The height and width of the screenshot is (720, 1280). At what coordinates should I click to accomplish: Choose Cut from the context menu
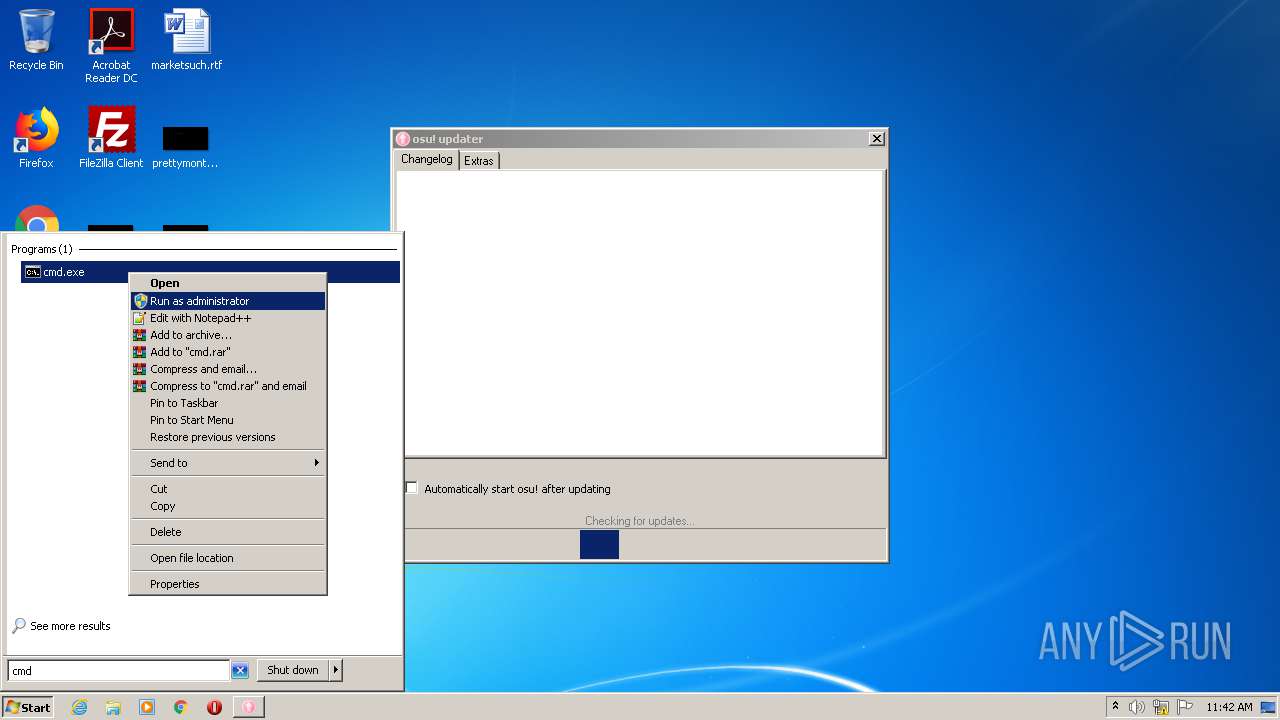pos(228,489)
